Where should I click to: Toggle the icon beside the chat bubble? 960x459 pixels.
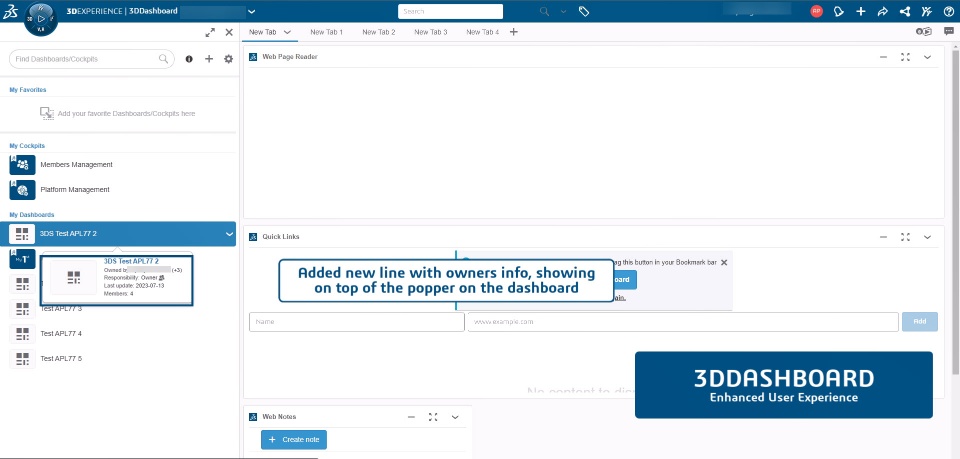[923, 32]
